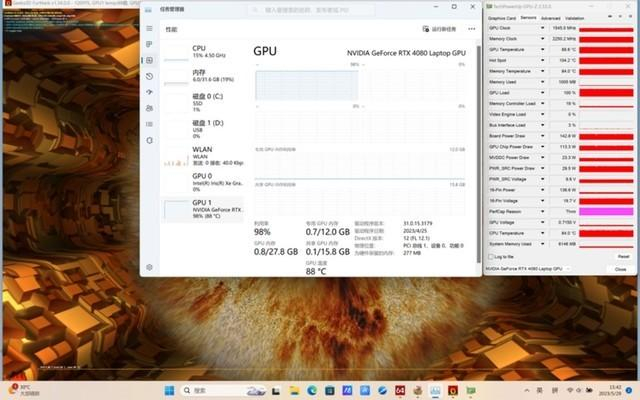
Task: Open Task Manager settings gear icon
Action: (x=149, y=267)
